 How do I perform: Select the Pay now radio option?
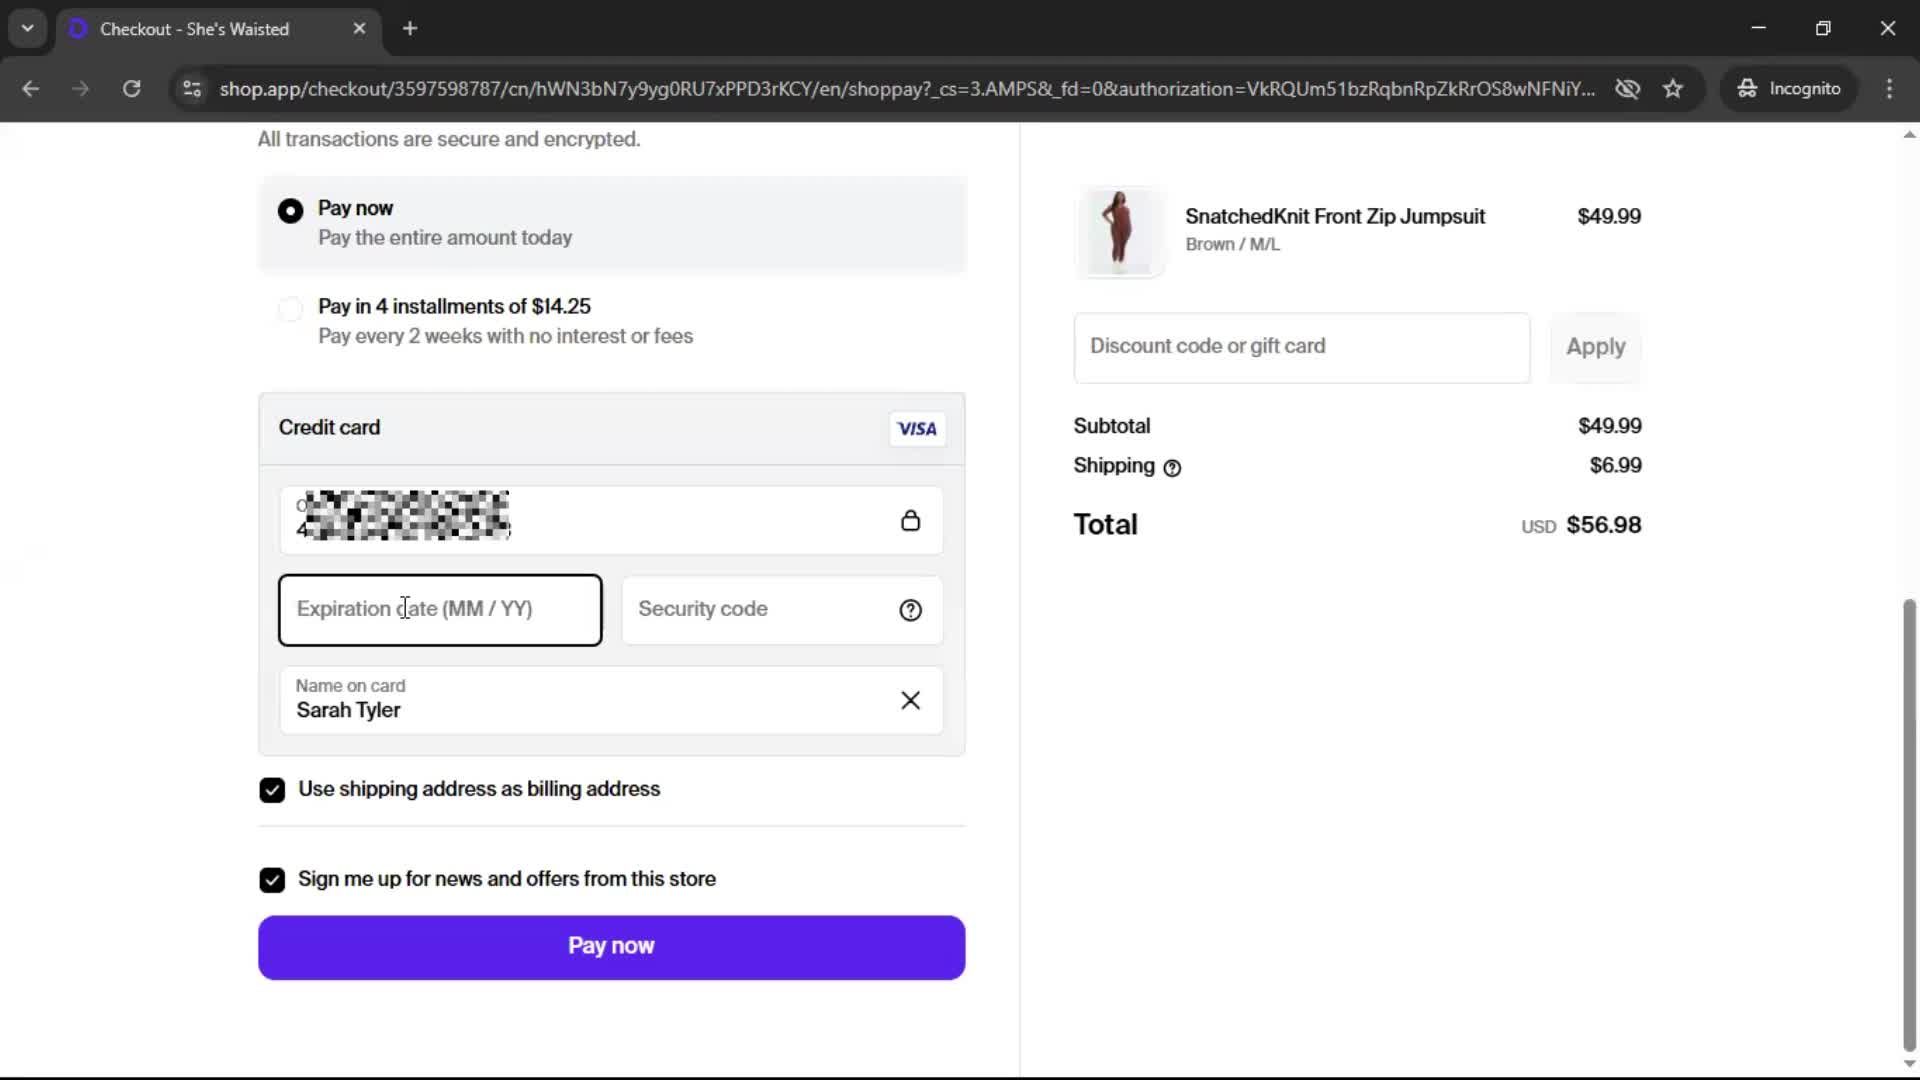point(290,211)
